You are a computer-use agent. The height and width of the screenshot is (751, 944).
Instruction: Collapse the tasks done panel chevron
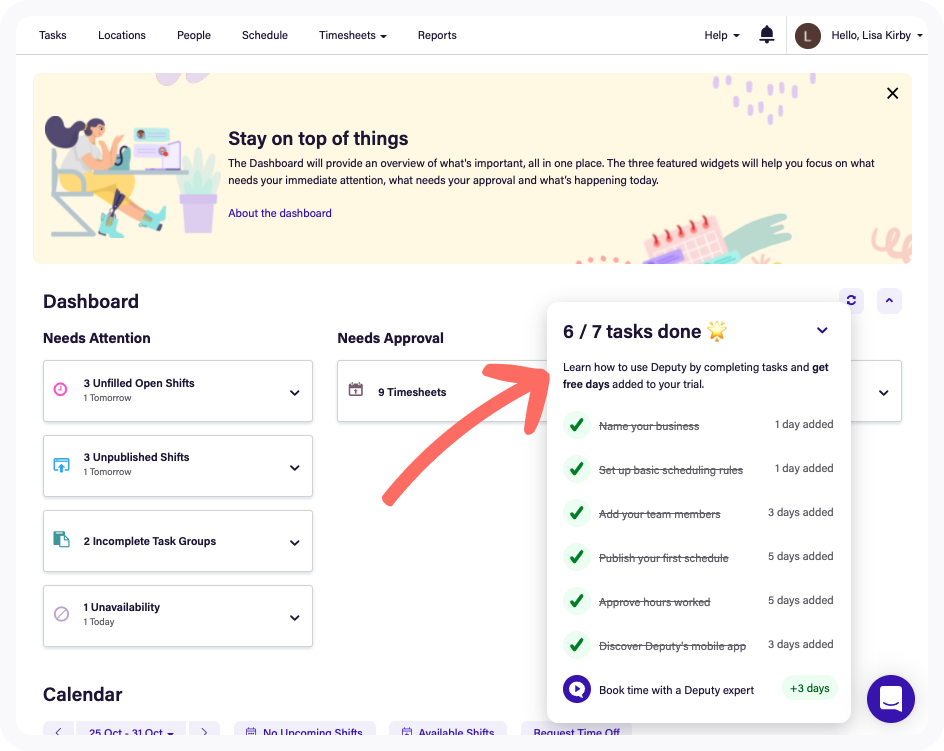pos(822,330)
